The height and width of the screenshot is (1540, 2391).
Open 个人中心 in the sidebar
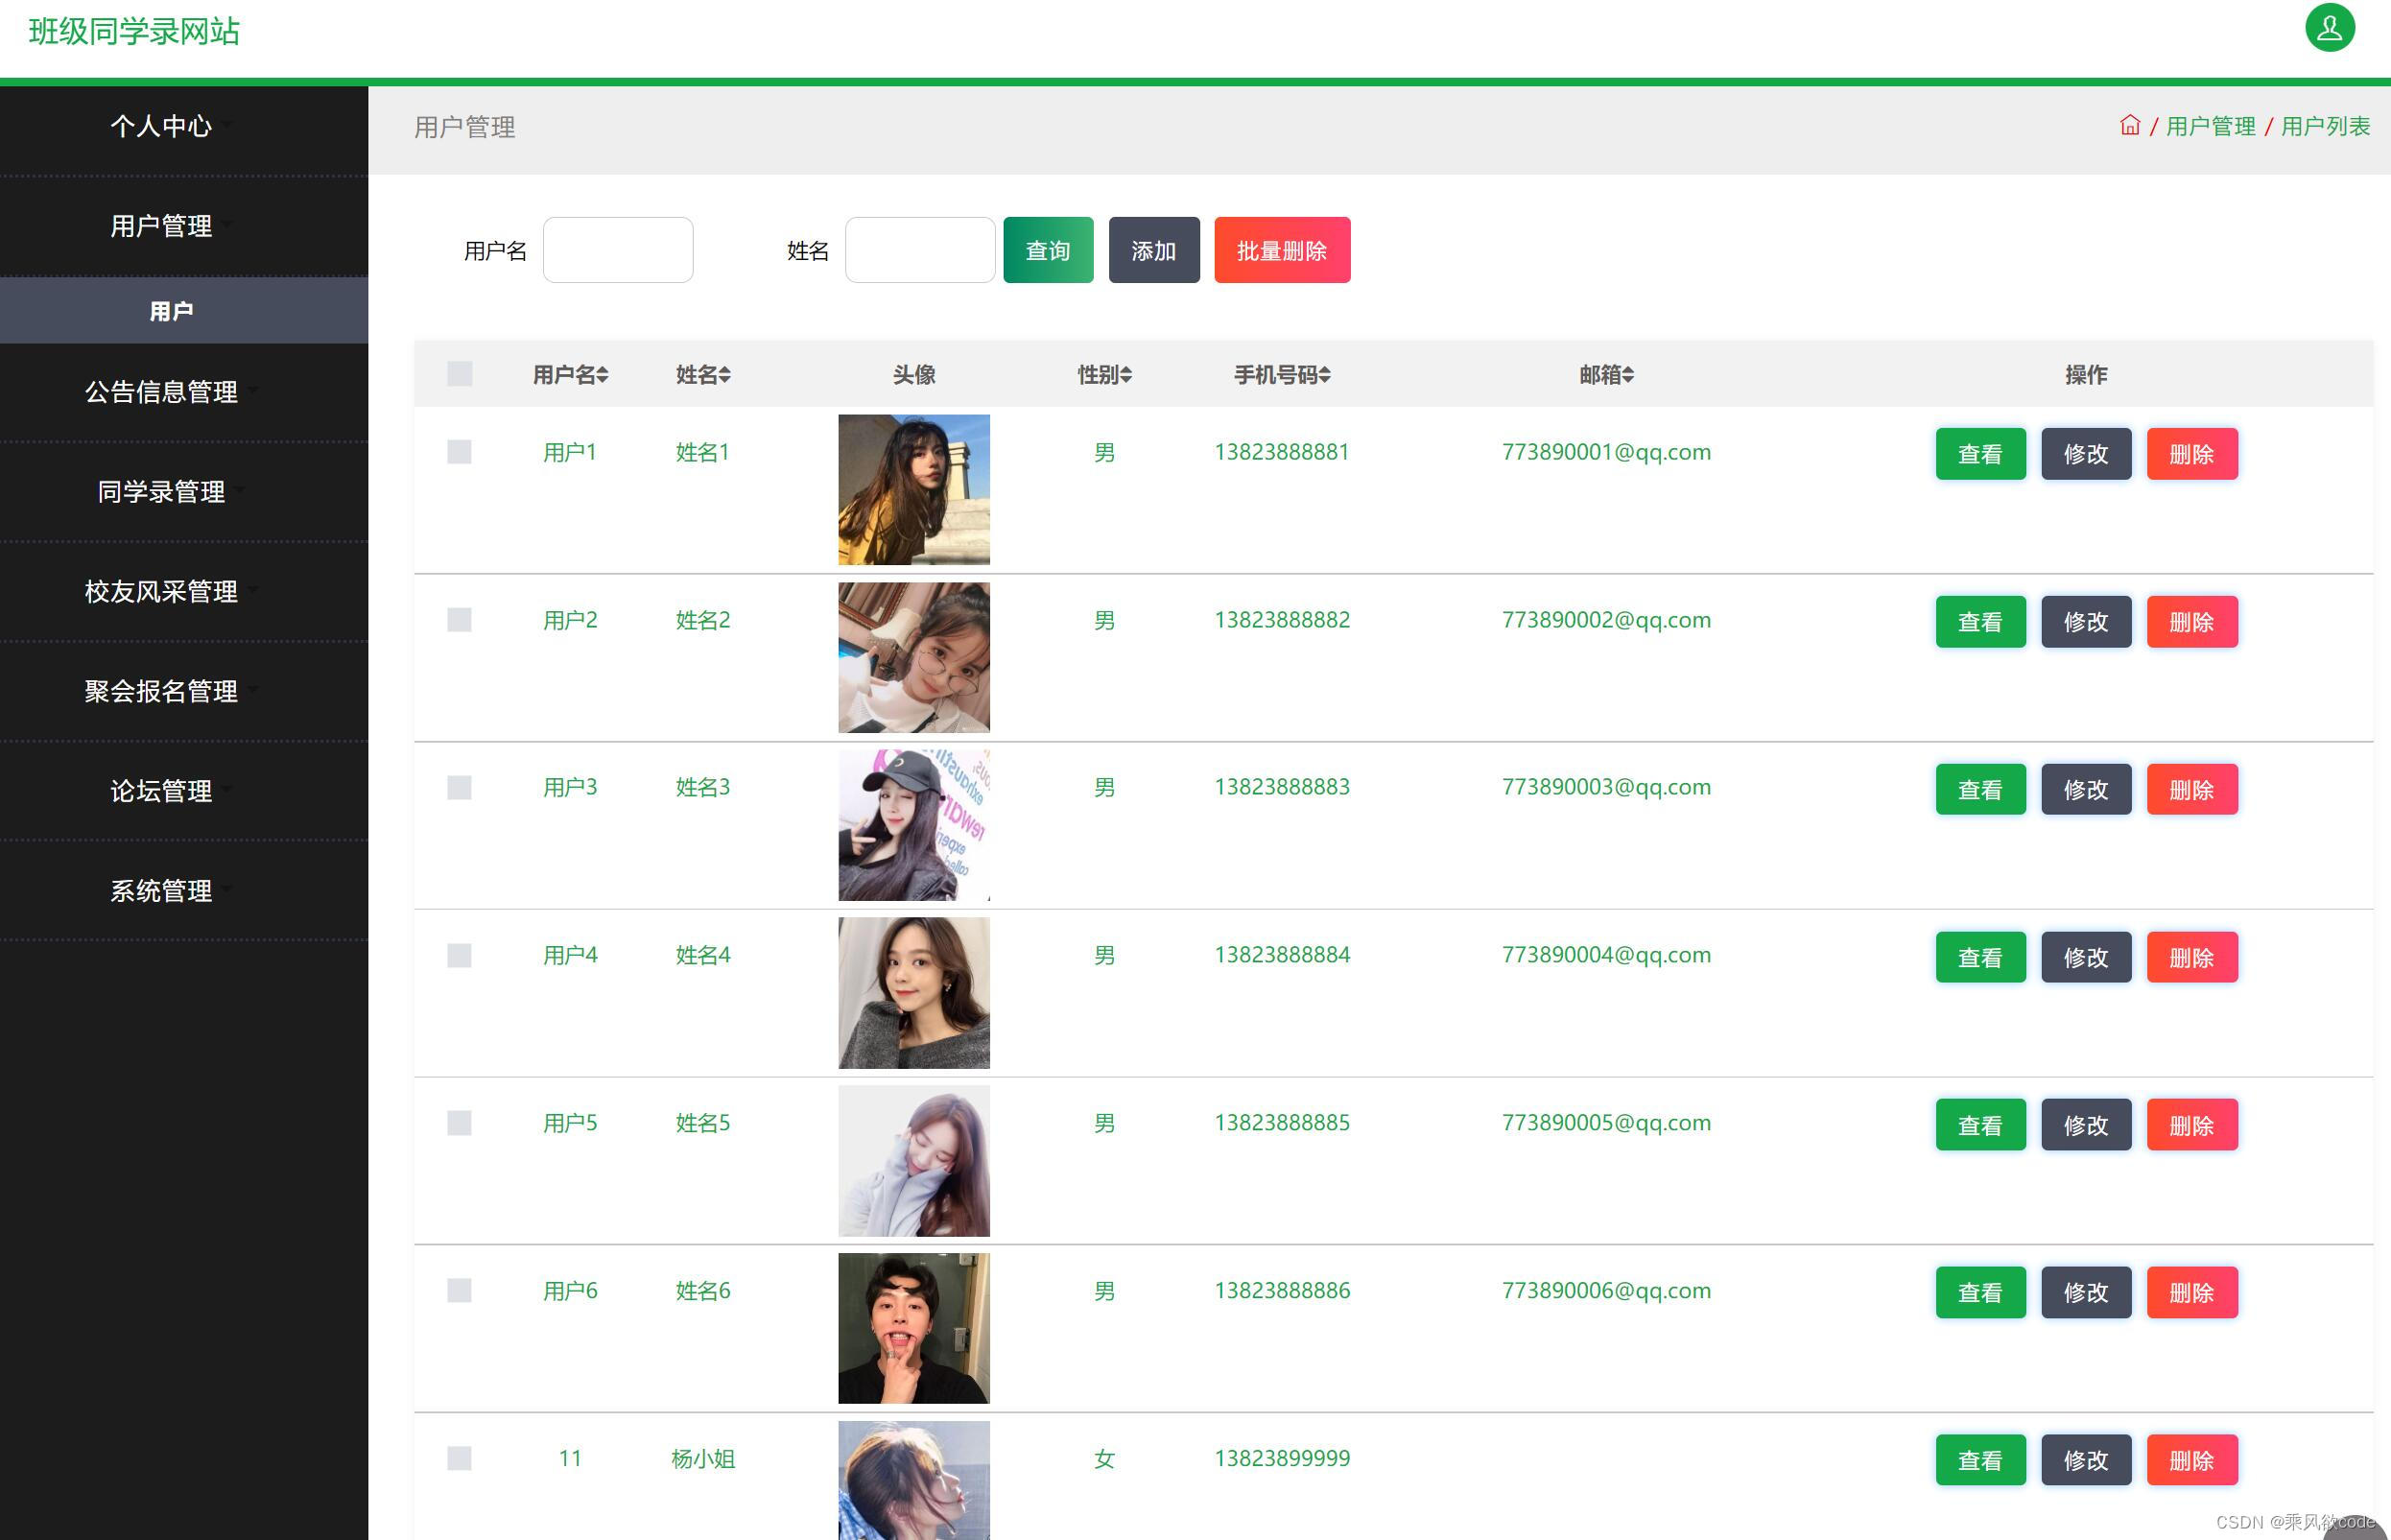(x=161, y=126)
